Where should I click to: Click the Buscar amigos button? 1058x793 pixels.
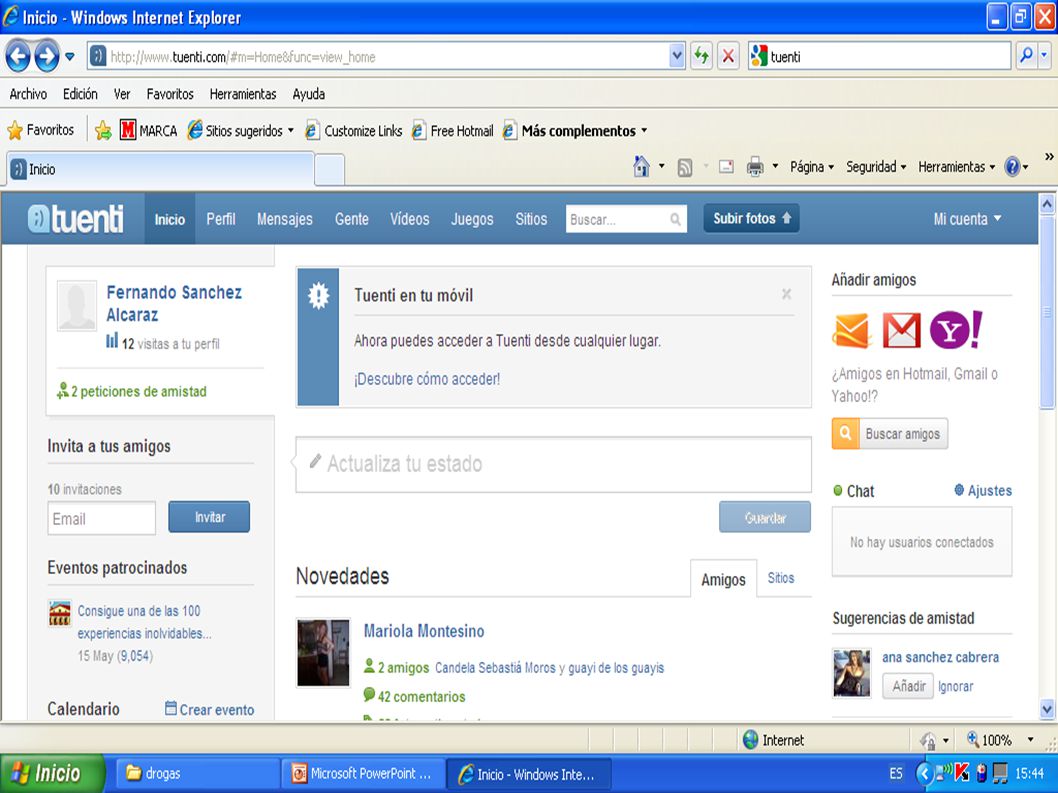click(890, 434)
